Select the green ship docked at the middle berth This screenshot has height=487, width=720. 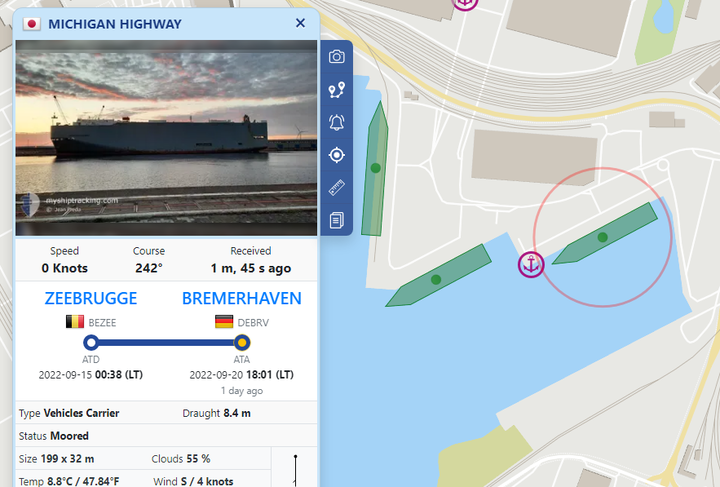click(x=438, y=275)
